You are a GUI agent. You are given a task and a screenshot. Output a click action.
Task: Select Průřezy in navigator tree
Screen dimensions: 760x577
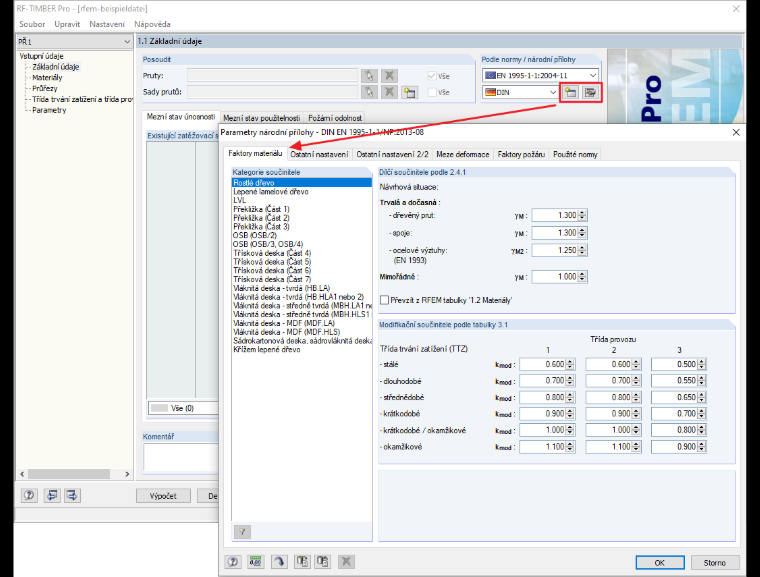pyautogui.click(x=45, y=88)
